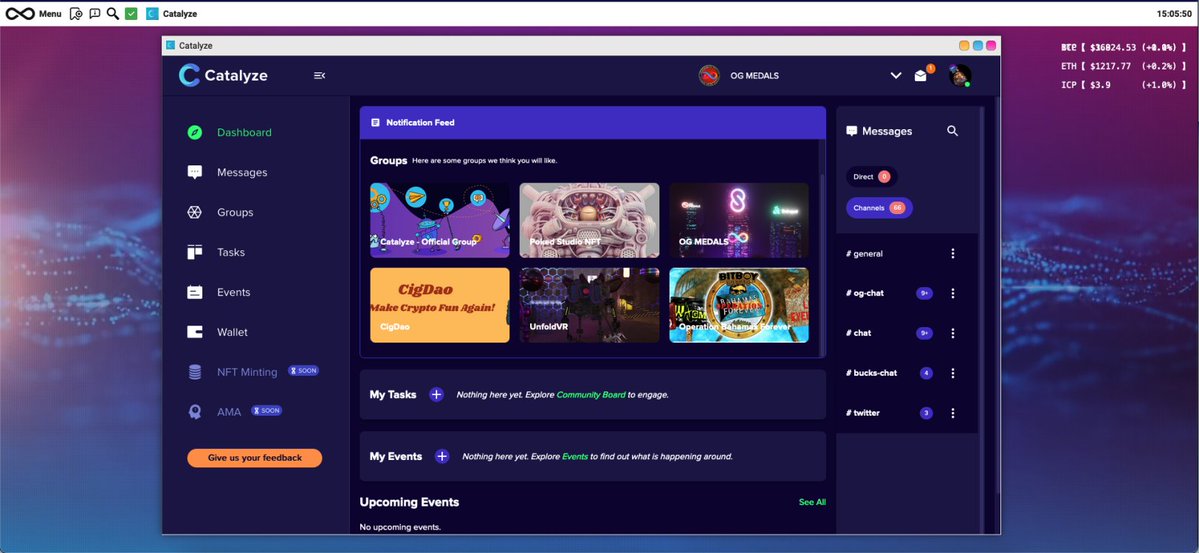The height and width of the screenshot is (553, 1199).
Task: Click the green checkmark taskbar icon
Action: 132,14
